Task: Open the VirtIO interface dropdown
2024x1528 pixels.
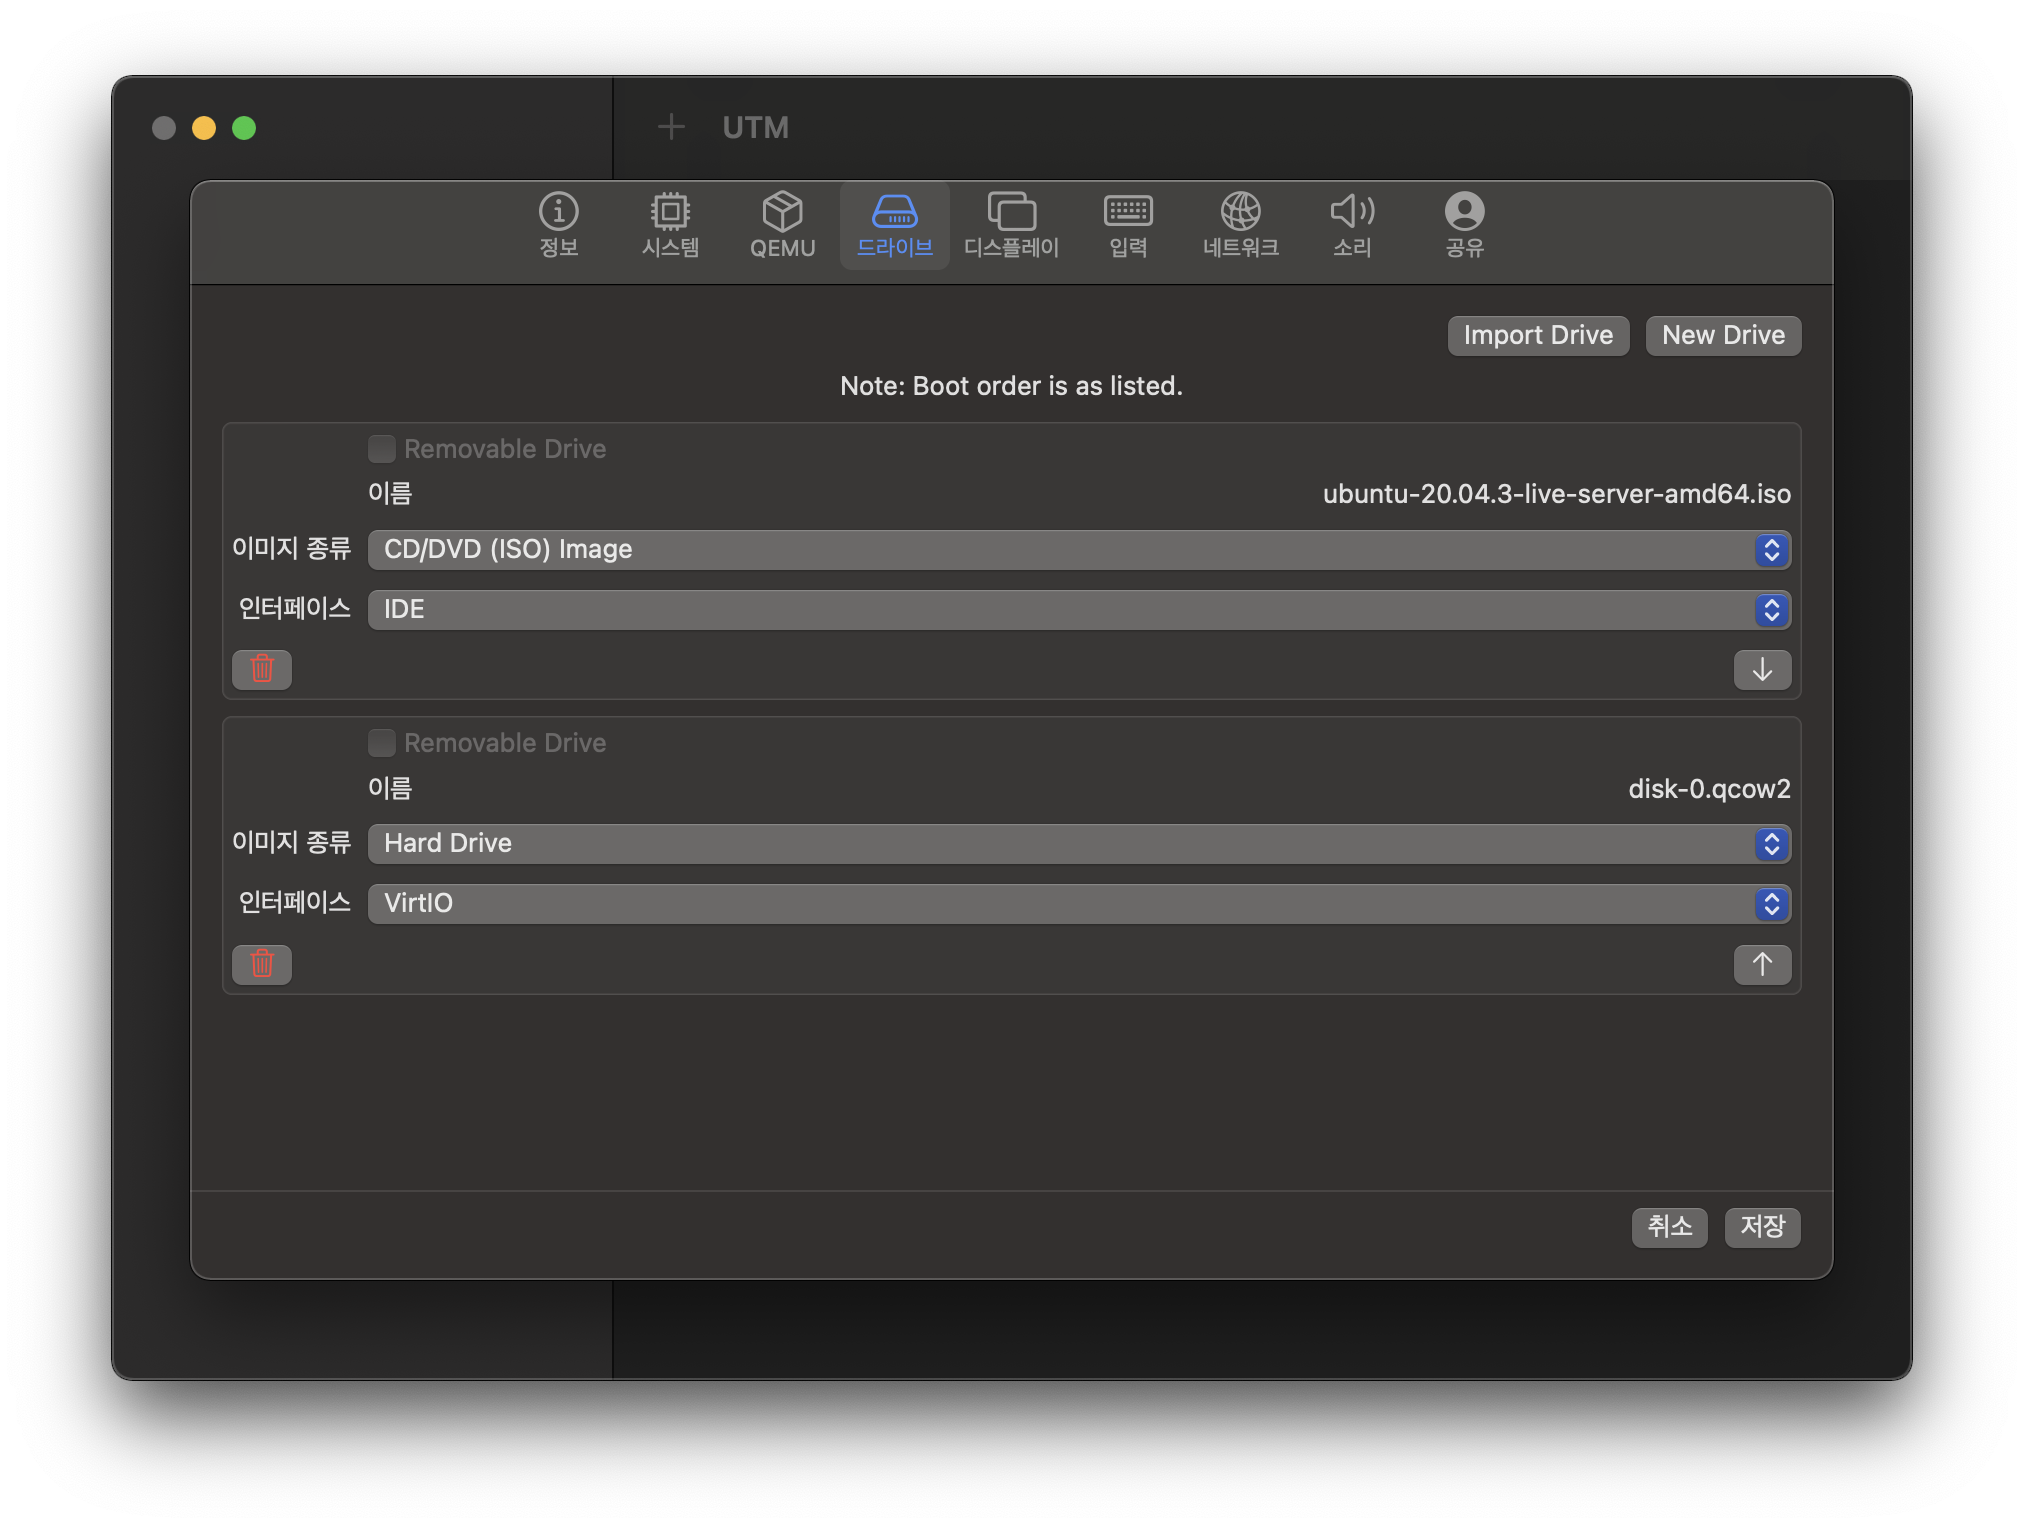Action: tap(1078, 904)
